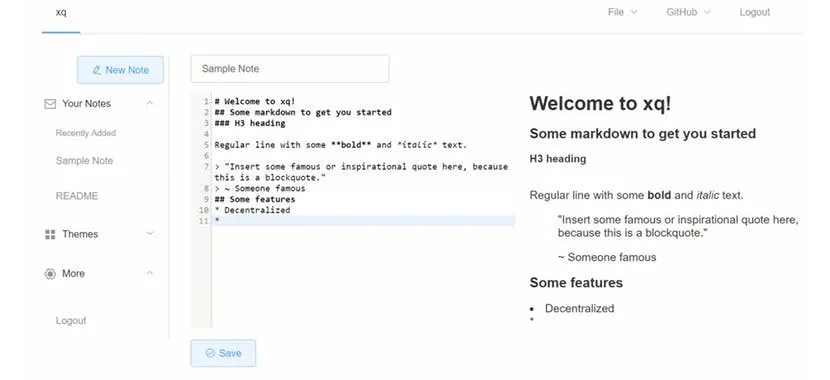Viewport: 830px width, 380px height.
Task: Click editor line '## Some markdown to get you started'
Action: 303,112
